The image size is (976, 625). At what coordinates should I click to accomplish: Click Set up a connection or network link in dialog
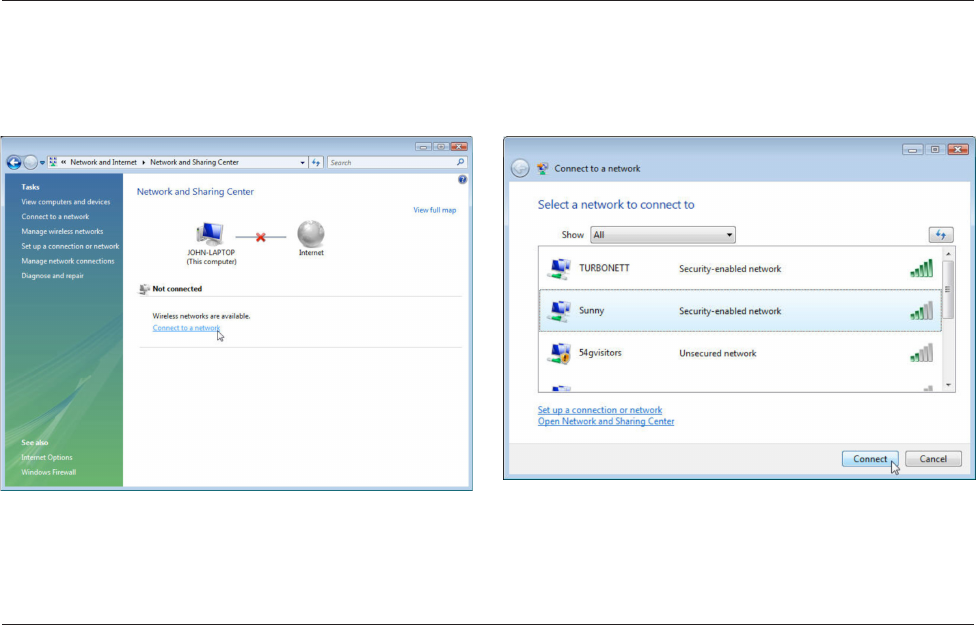click(600, 410)
